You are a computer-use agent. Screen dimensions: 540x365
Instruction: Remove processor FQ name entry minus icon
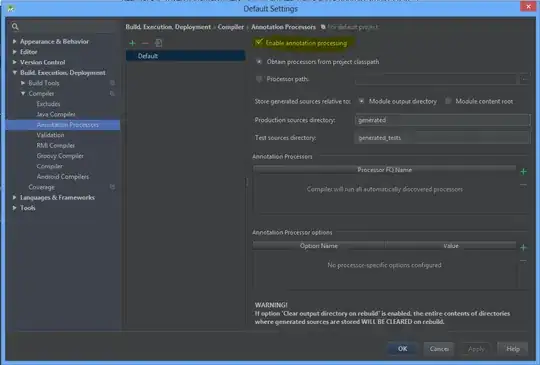tap(523, 185)
